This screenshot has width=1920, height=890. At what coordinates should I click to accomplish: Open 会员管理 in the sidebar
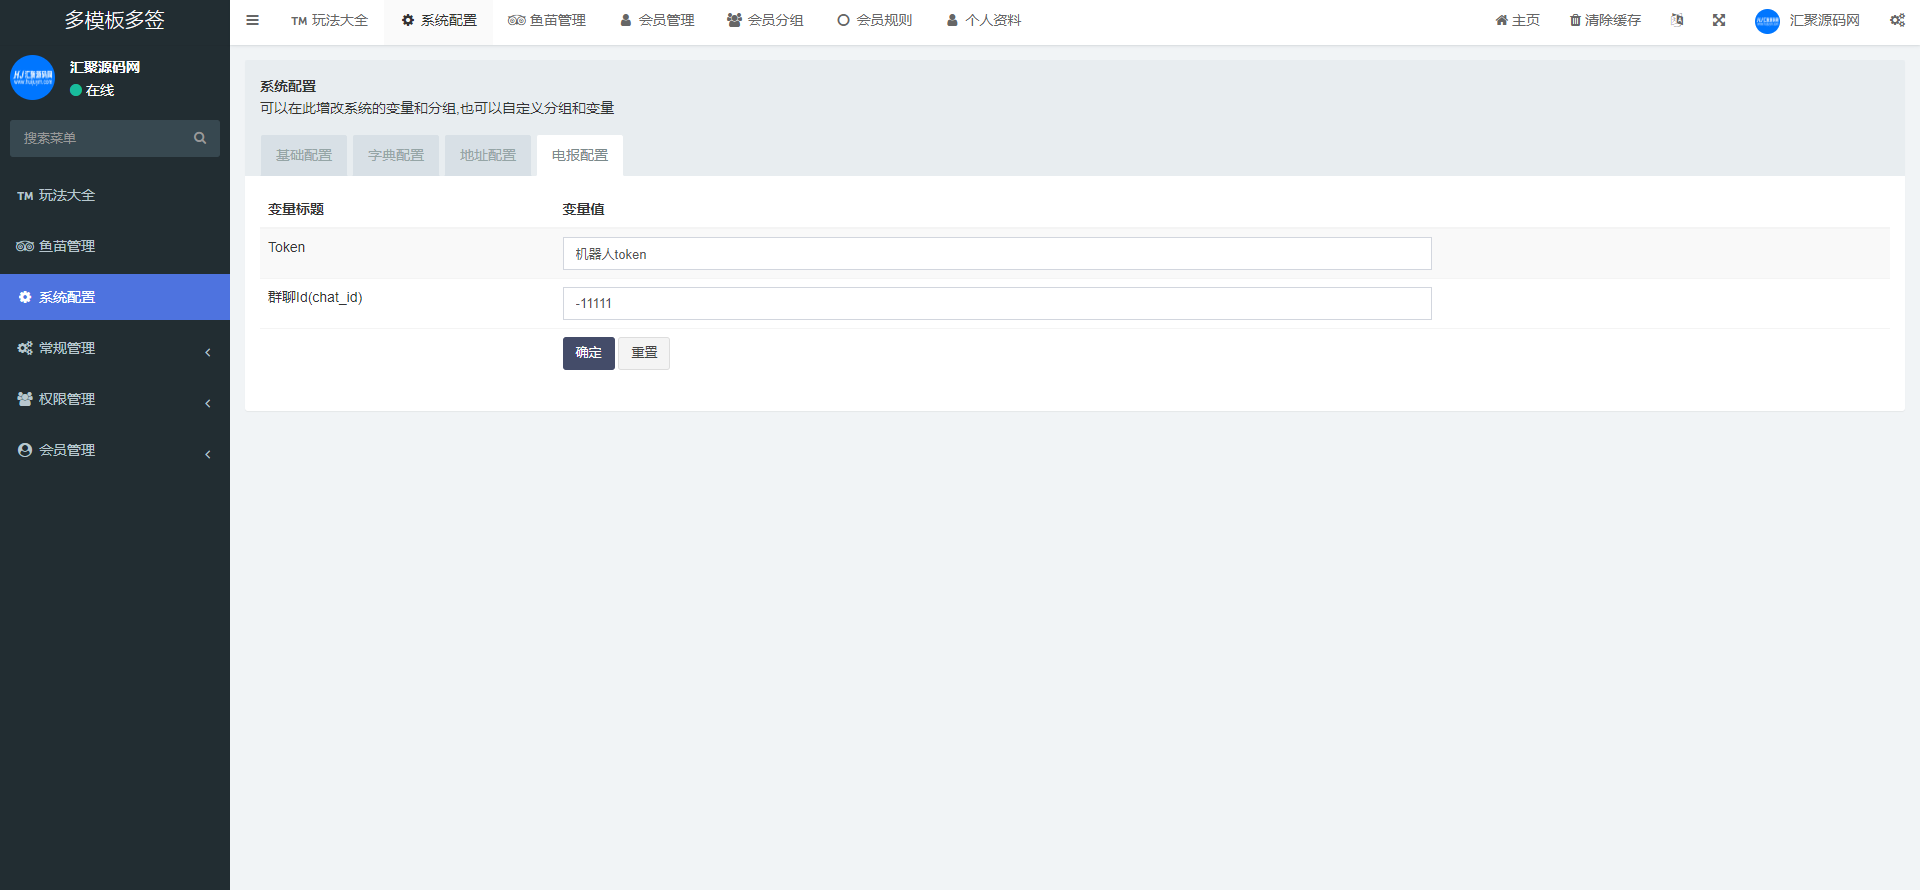pyautogui.click(x=115, y=450)
